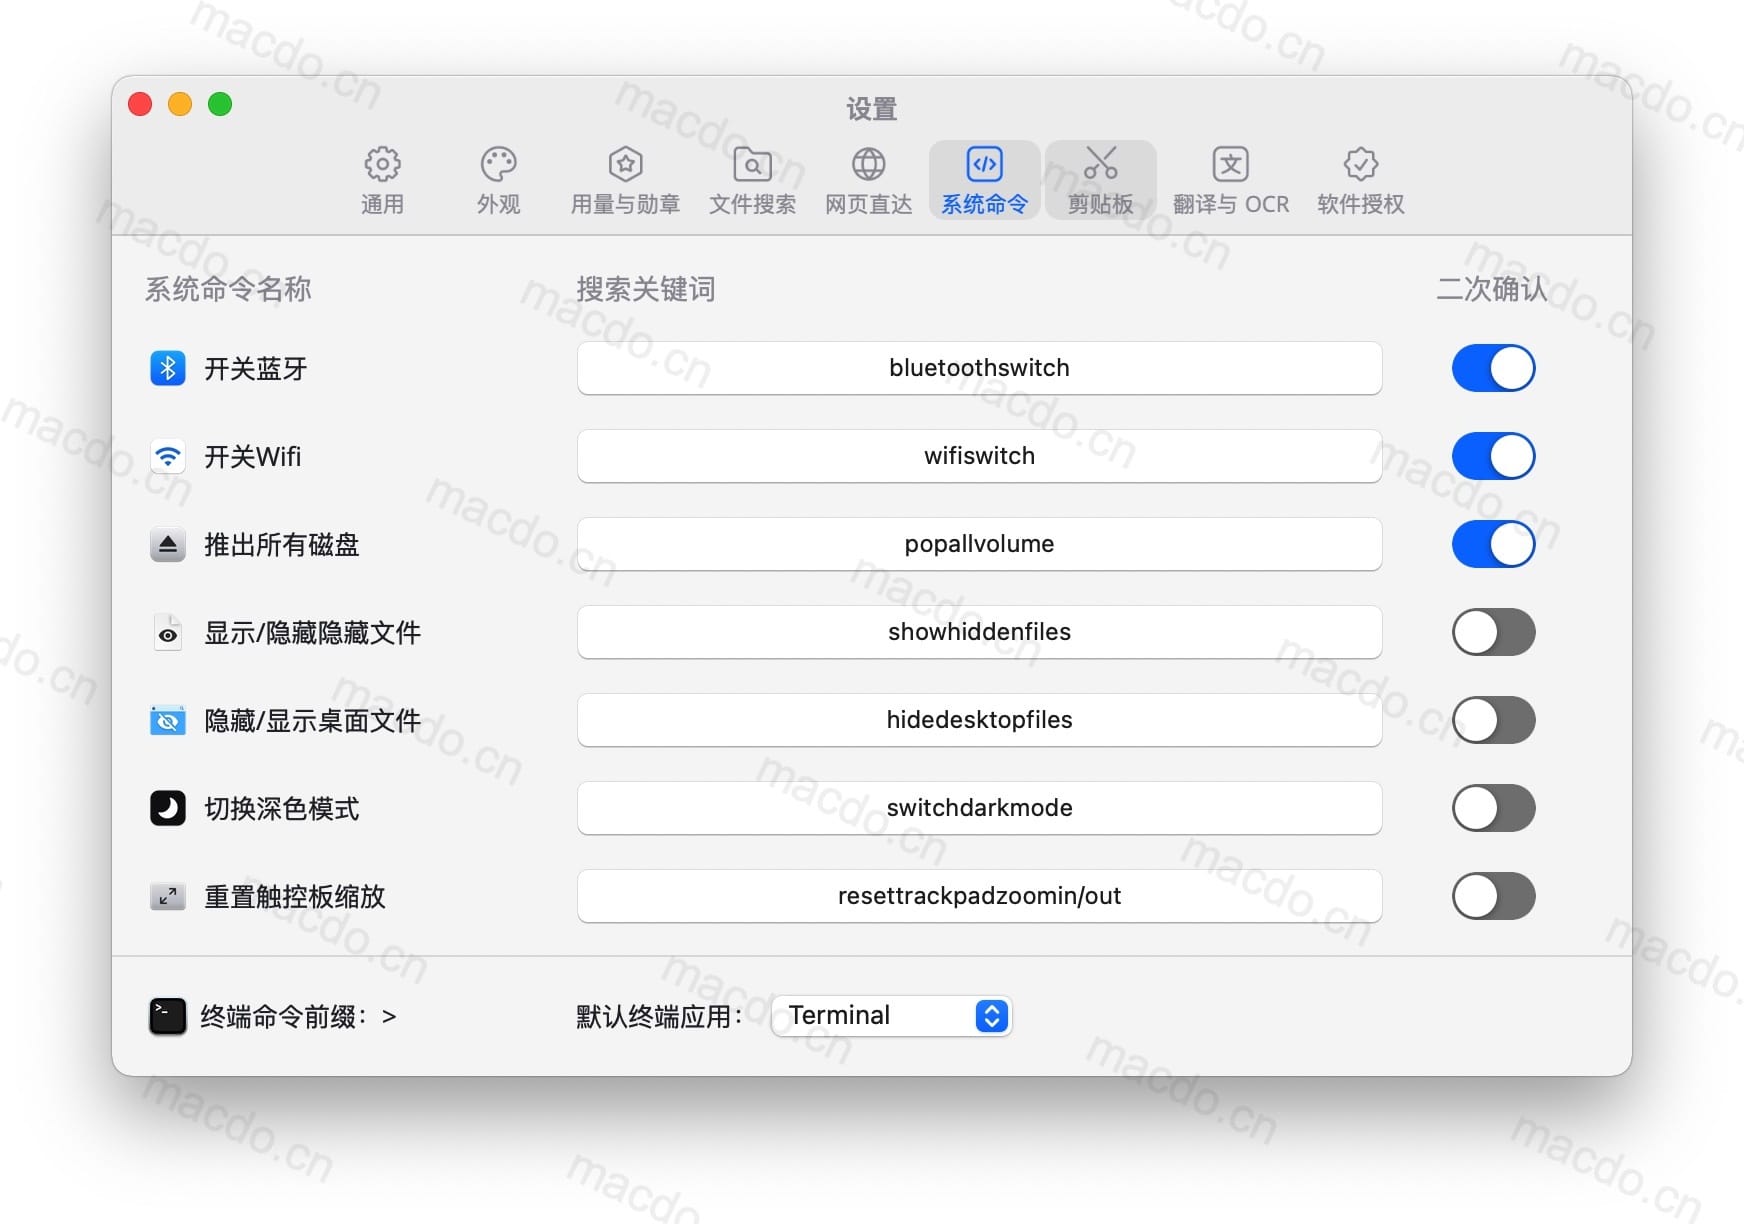
Task: Click the moon icon beside 切换深色模式
Action: click(x=168, y=808)
